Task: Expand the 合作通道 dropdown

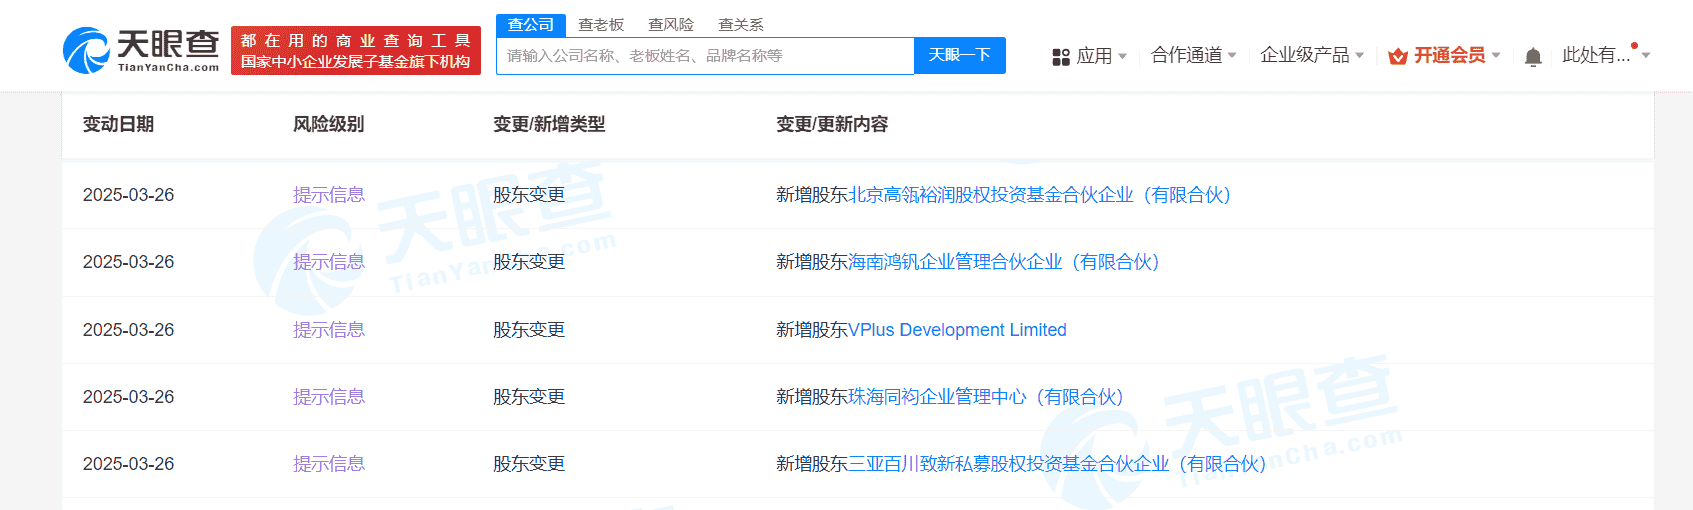Action: pyautogui.click(x=1193, y=55)
